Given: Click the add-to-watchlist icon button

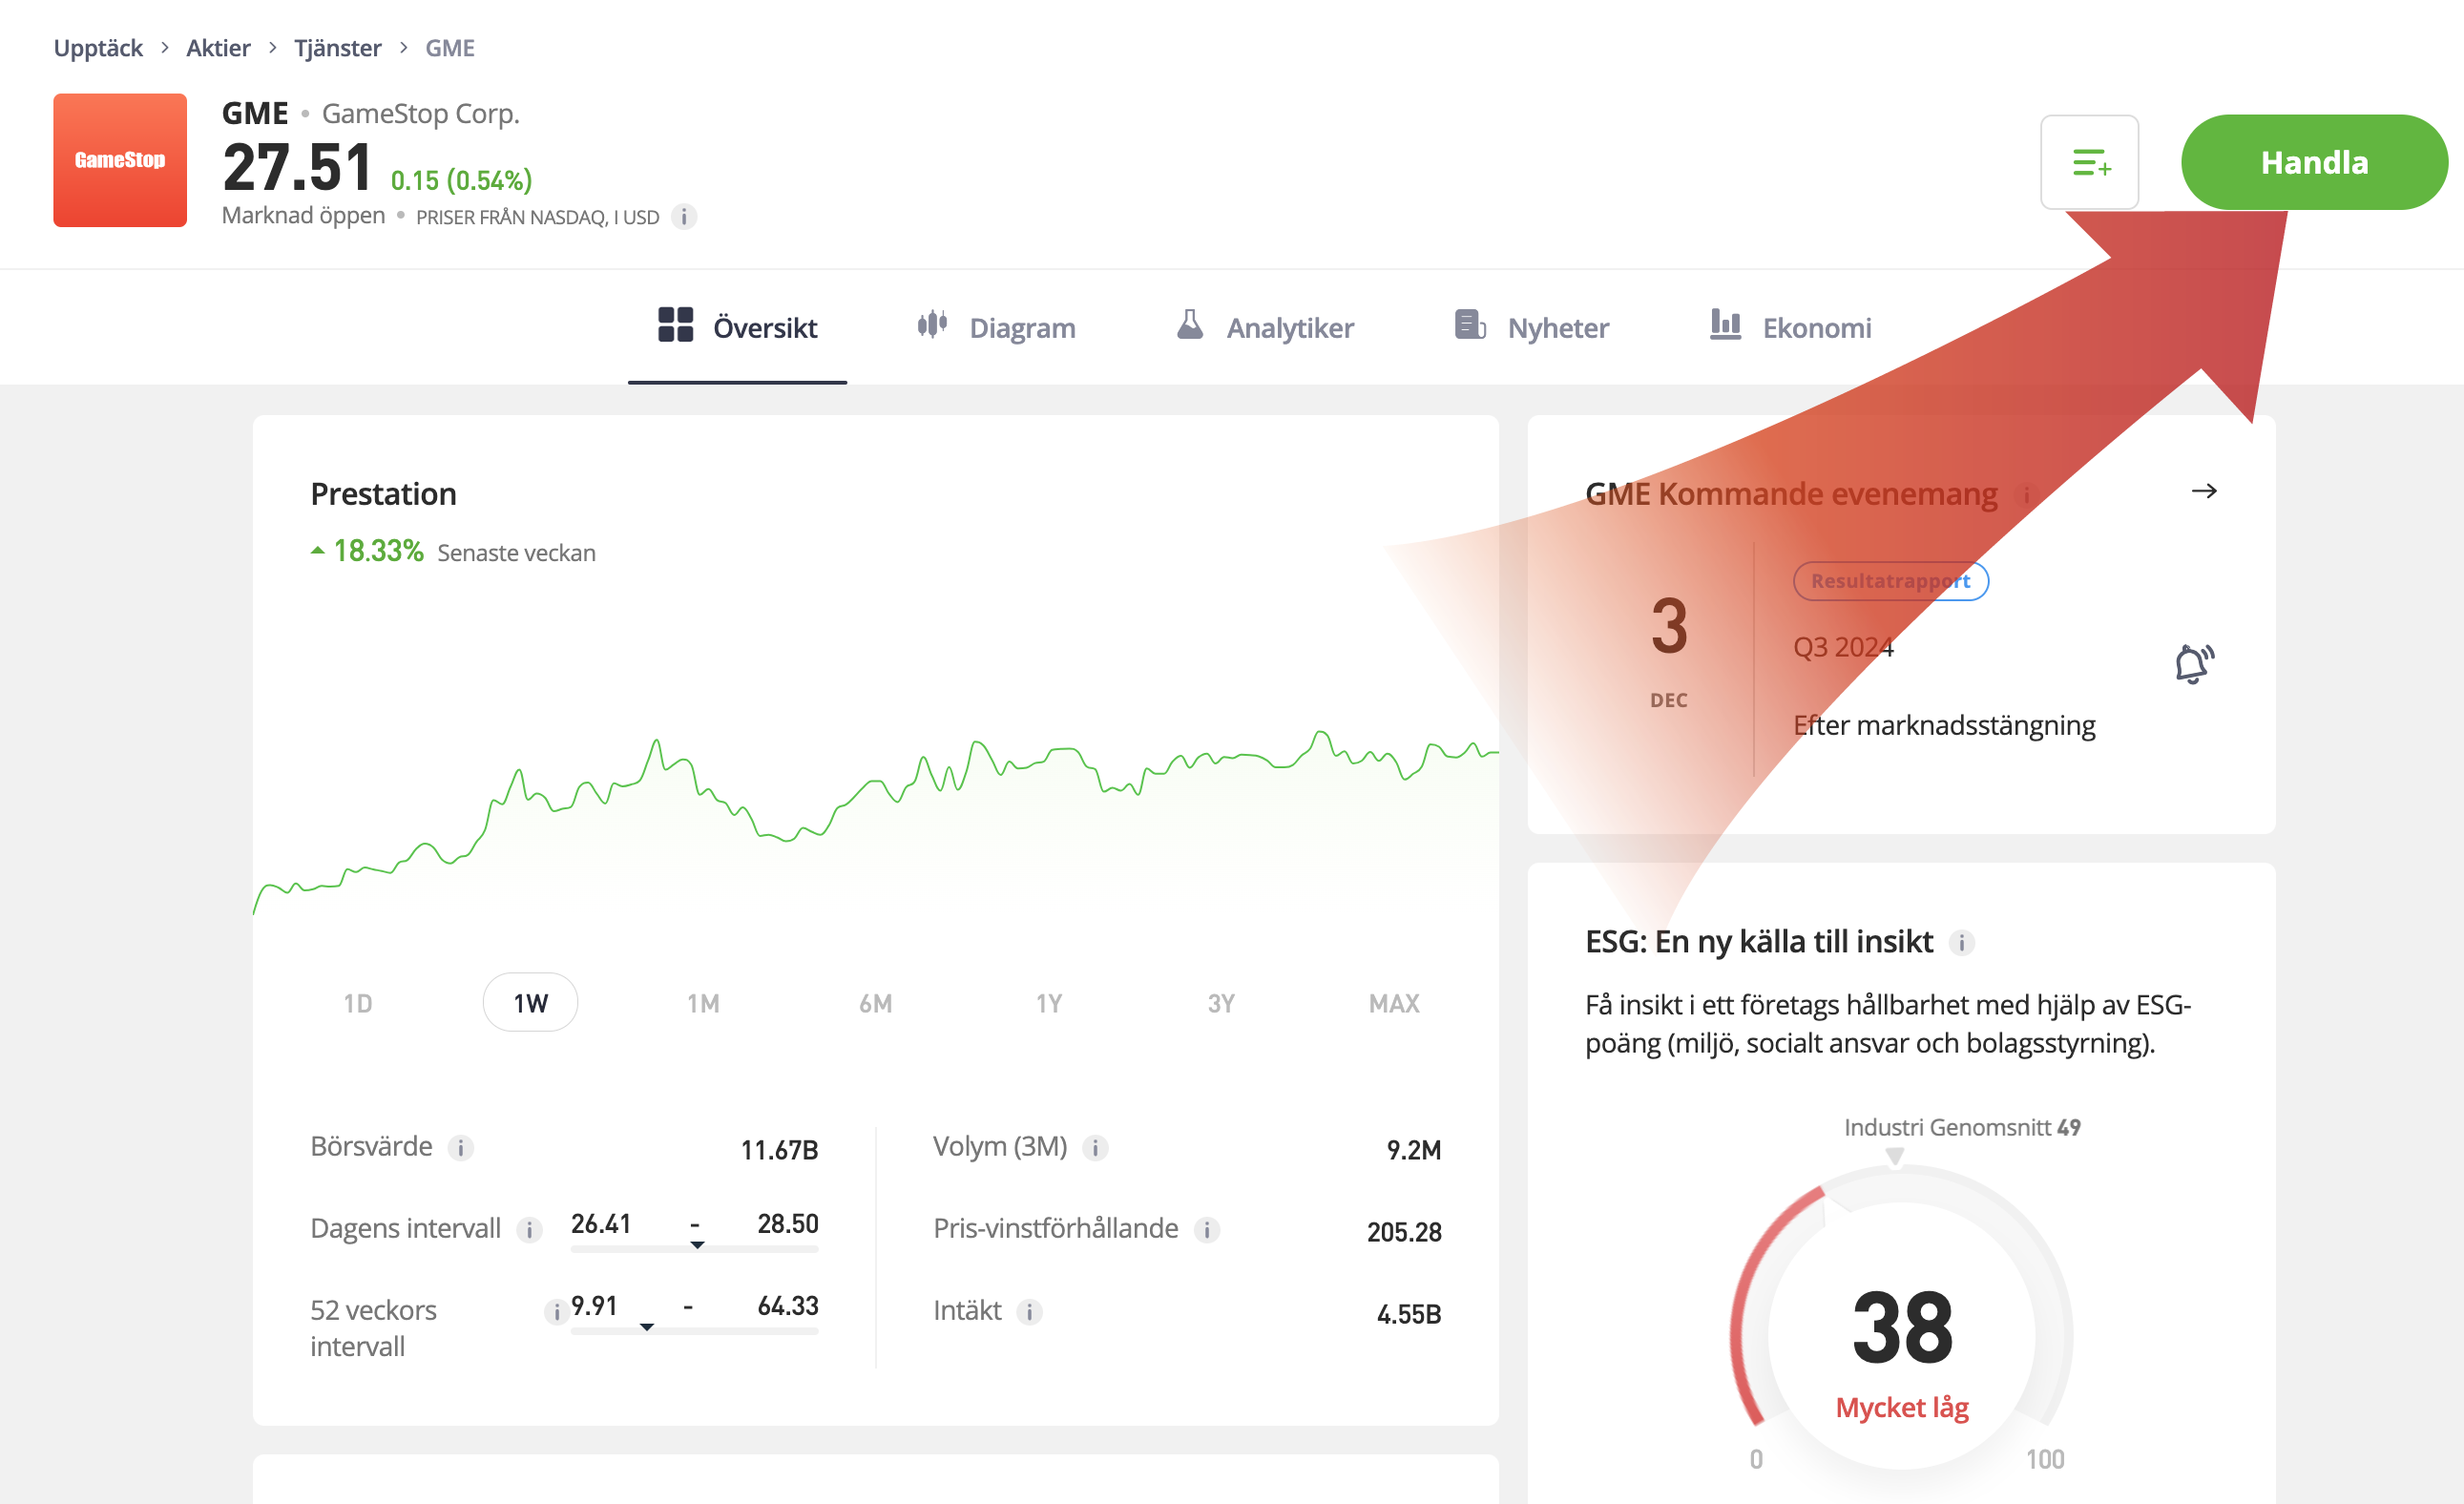Looking at the screenshot, I should [2089, 162].
